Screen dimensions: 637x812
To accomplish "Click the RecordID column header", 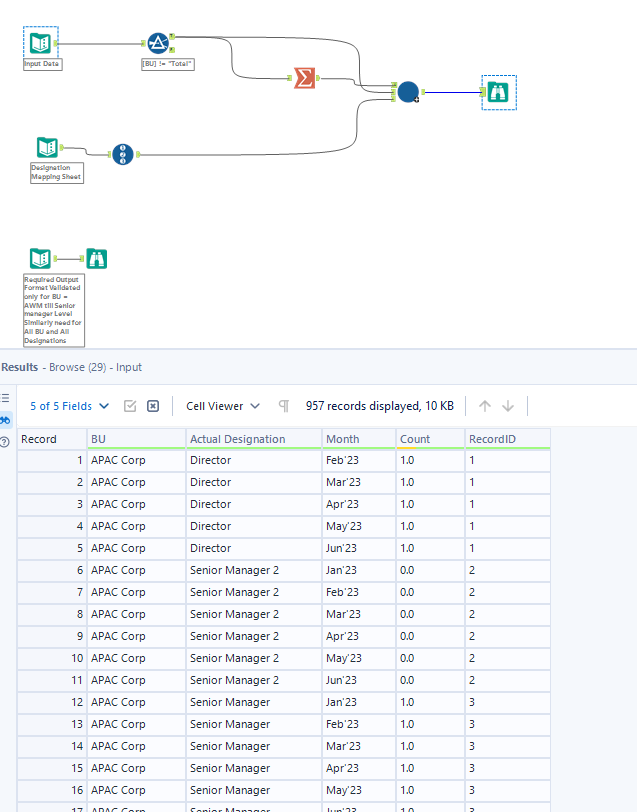I will (x=508, y=439).
